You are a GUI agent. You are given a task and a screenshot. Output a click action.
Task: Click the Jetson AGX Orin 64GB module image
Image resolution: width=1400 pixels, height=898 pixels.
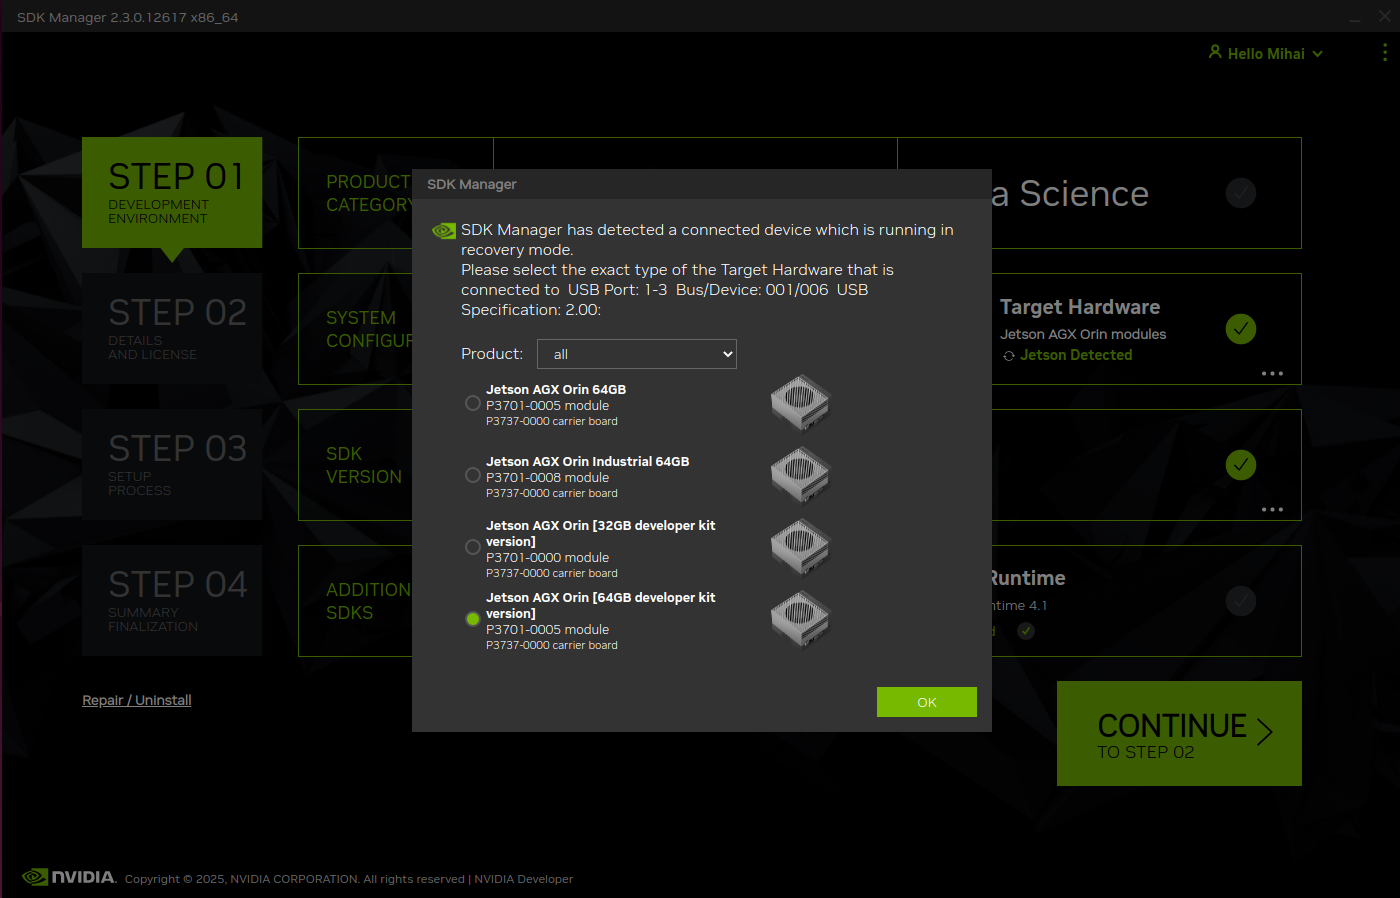800,402
